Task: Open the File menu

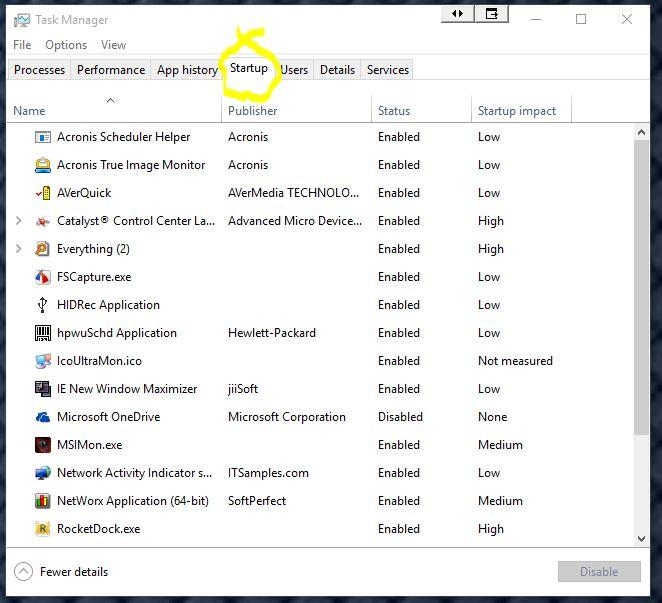Action: click(22, 45)
